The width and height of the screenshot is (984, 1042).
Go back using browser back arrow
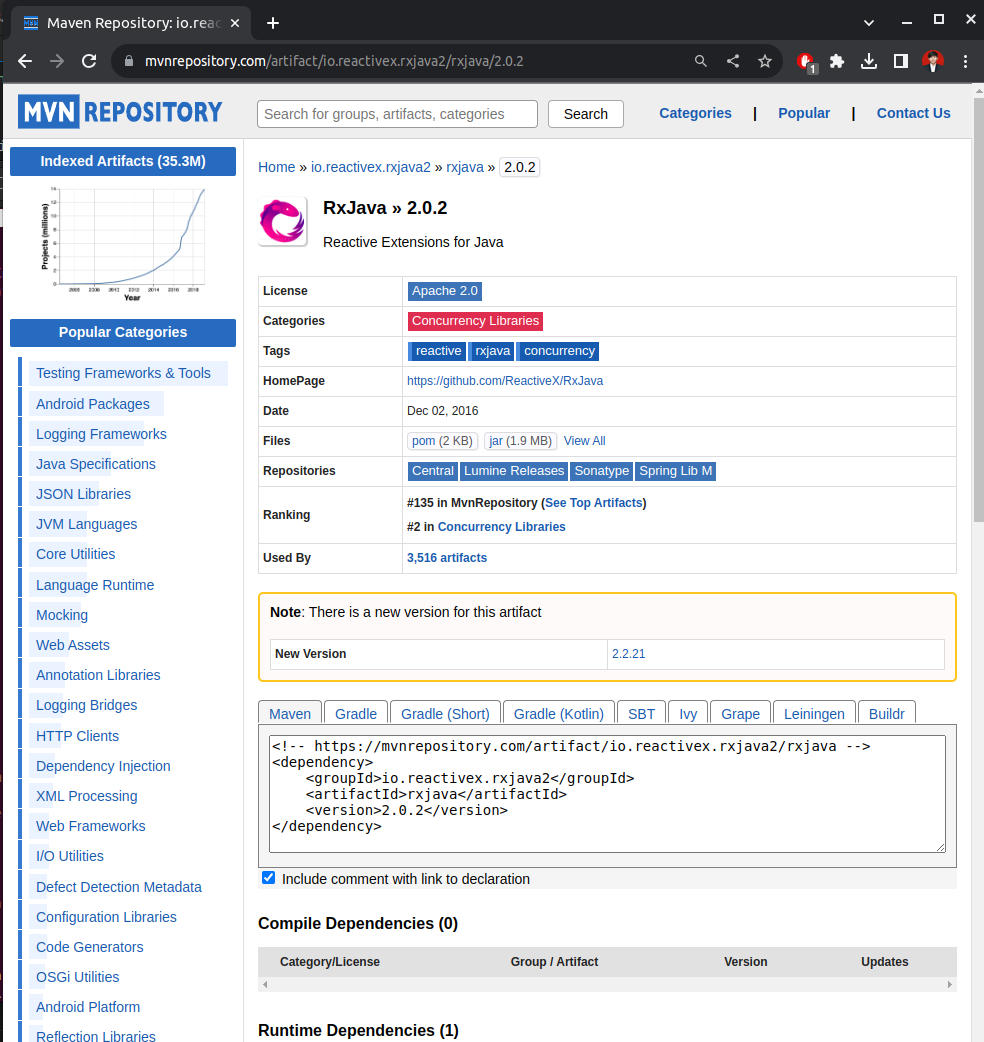[25, 61]
